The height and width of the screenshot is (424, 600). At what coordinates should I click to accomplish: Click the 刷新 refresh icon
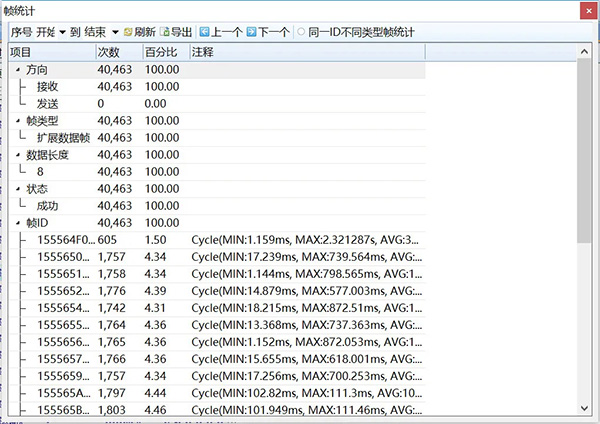click(128, 32)
